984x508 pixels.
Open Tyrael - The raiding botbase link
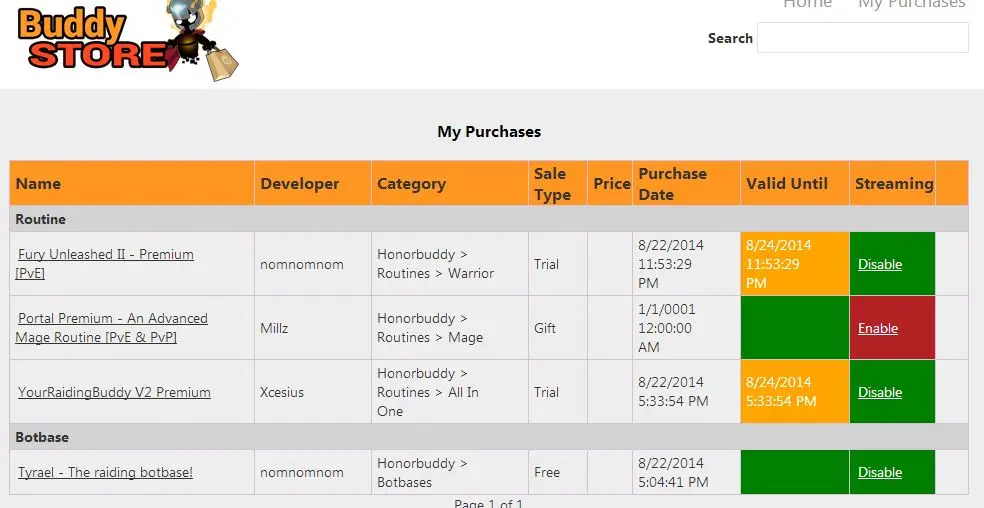click(x=105, y=472)
